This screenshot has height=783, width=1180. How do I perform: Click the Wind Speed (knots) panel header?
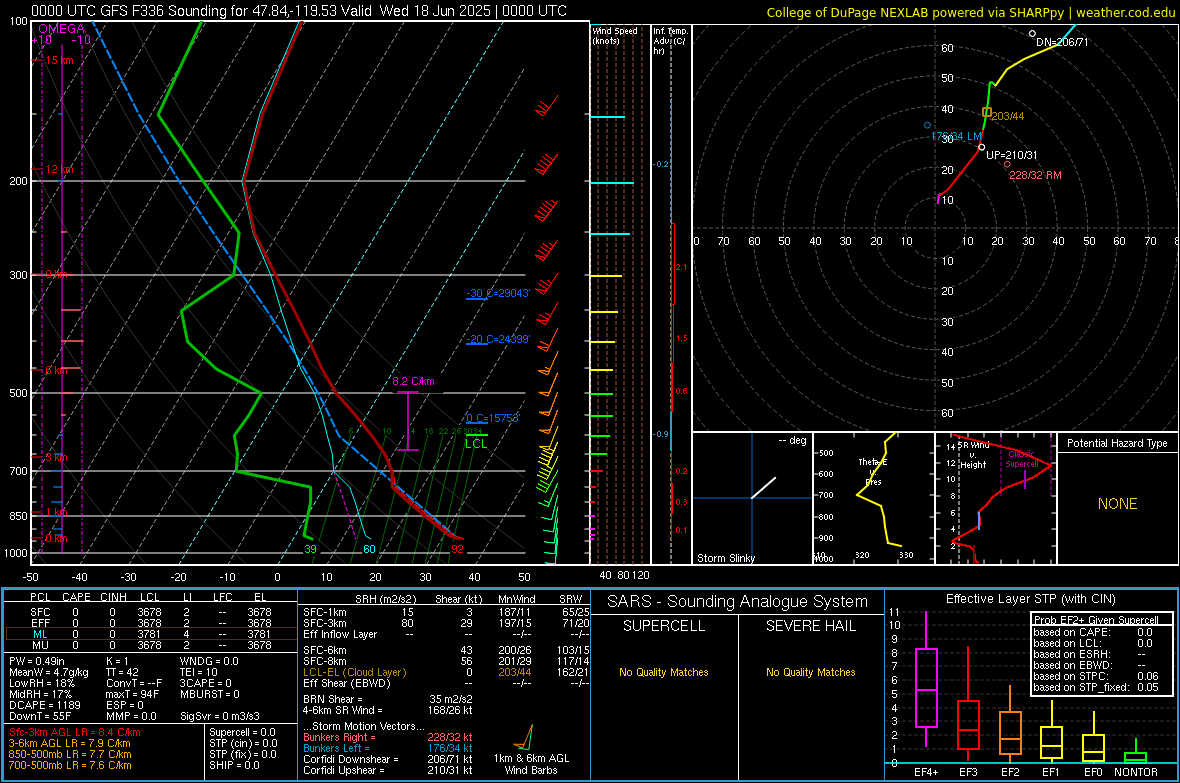614,35
